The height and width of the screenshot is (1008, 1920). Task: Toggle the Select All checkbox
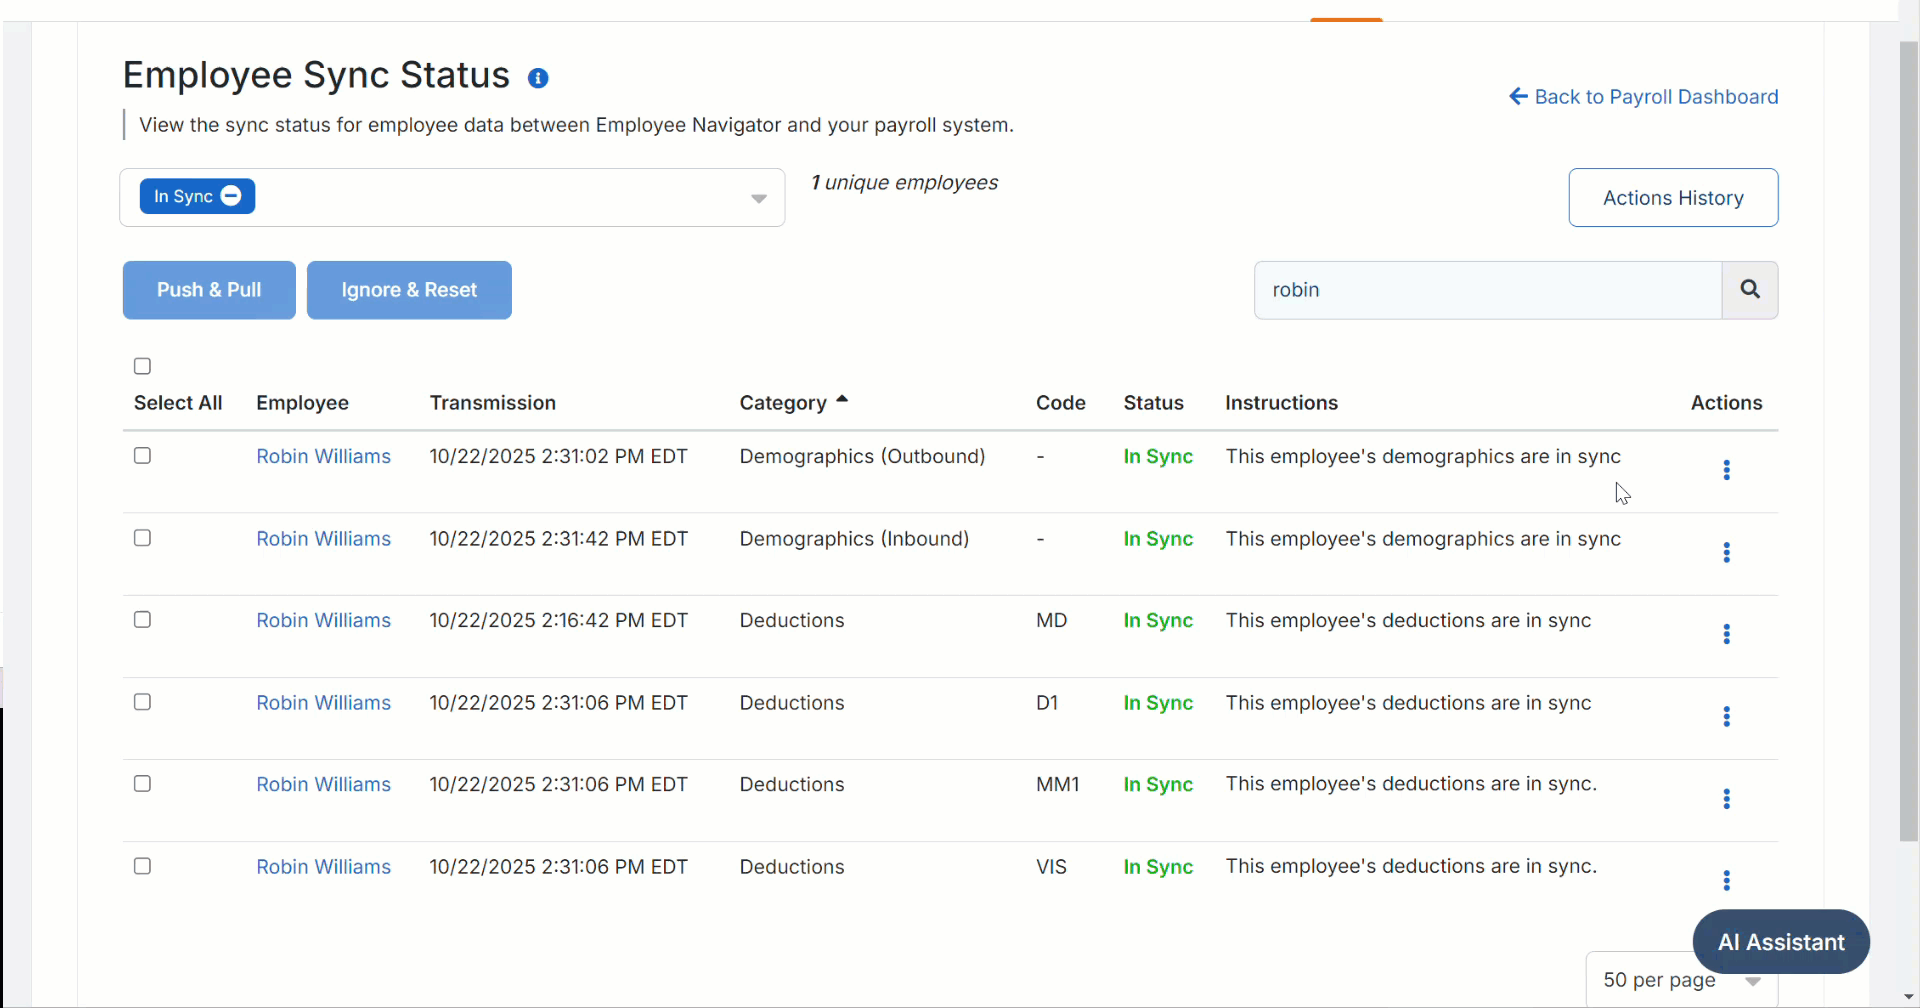[142, 366]
